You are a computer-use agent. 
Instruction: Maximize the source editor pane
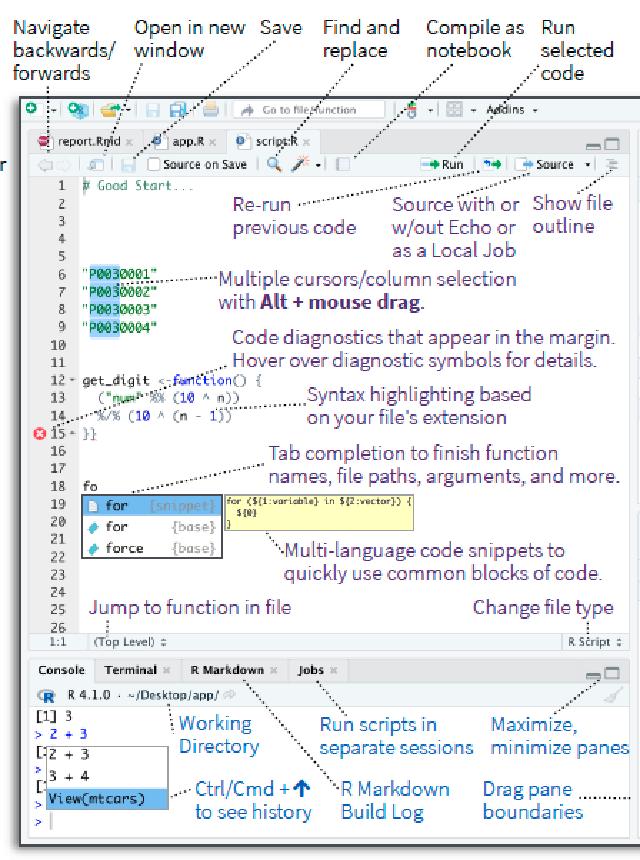click(x=611, y=144)
